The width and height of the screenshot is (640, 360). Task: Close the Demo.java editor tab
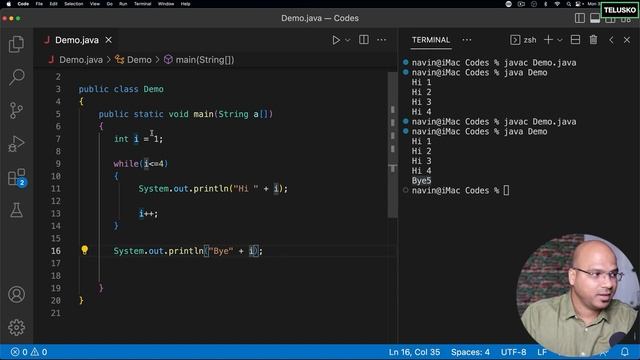pyautogui.click(x=109, y=40)
